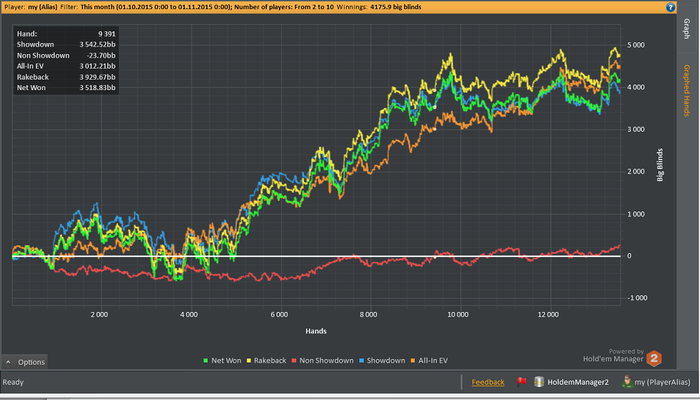Screen dimensions: 700x400
Task: Click the Non Showdown value -23.70bb
Action: [101, 55]
